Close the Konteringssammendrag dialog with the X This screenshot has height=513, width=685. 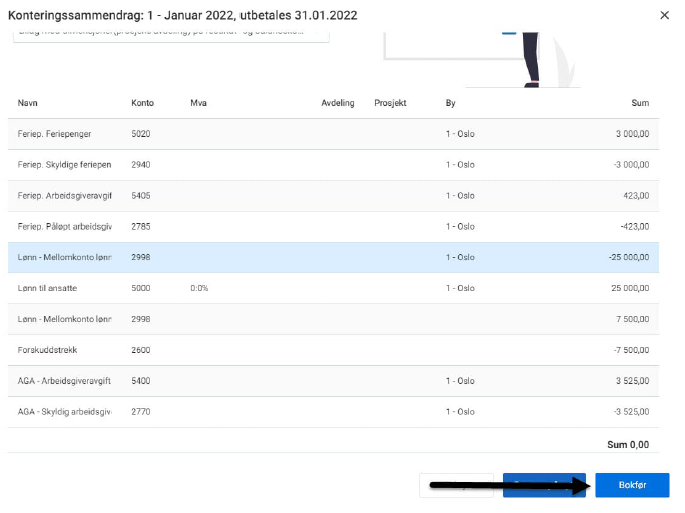665,15
